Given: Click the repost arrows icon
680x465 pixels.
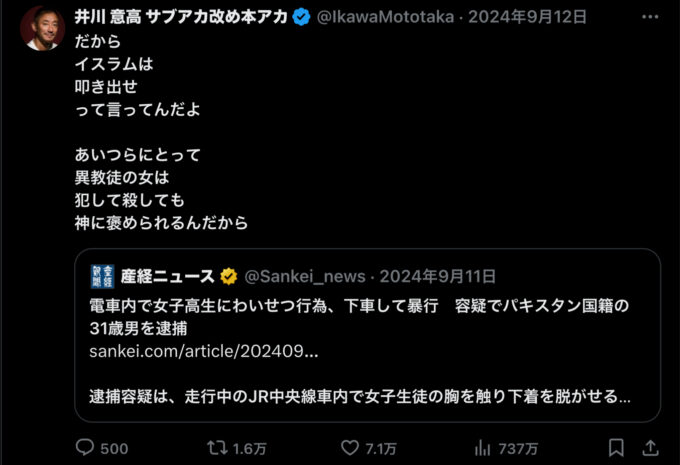Looking at the screenshot, I should coord(217,448).
